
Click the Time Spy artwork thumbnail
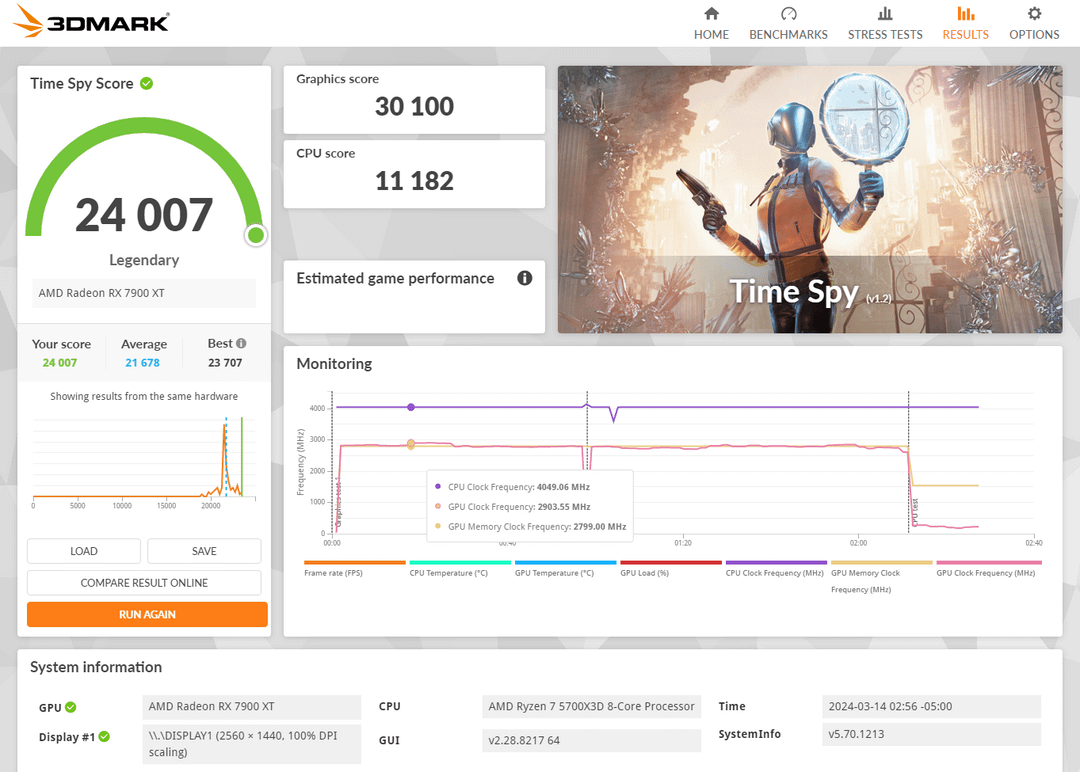[x=810, y=200]
